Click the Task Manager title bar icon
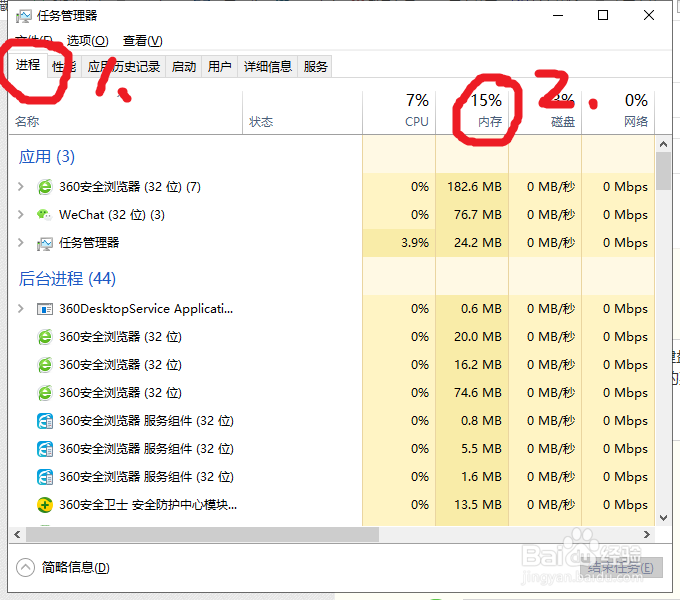Image resolution: width=680 pixels, height=600 pixels. pos(23,16)
